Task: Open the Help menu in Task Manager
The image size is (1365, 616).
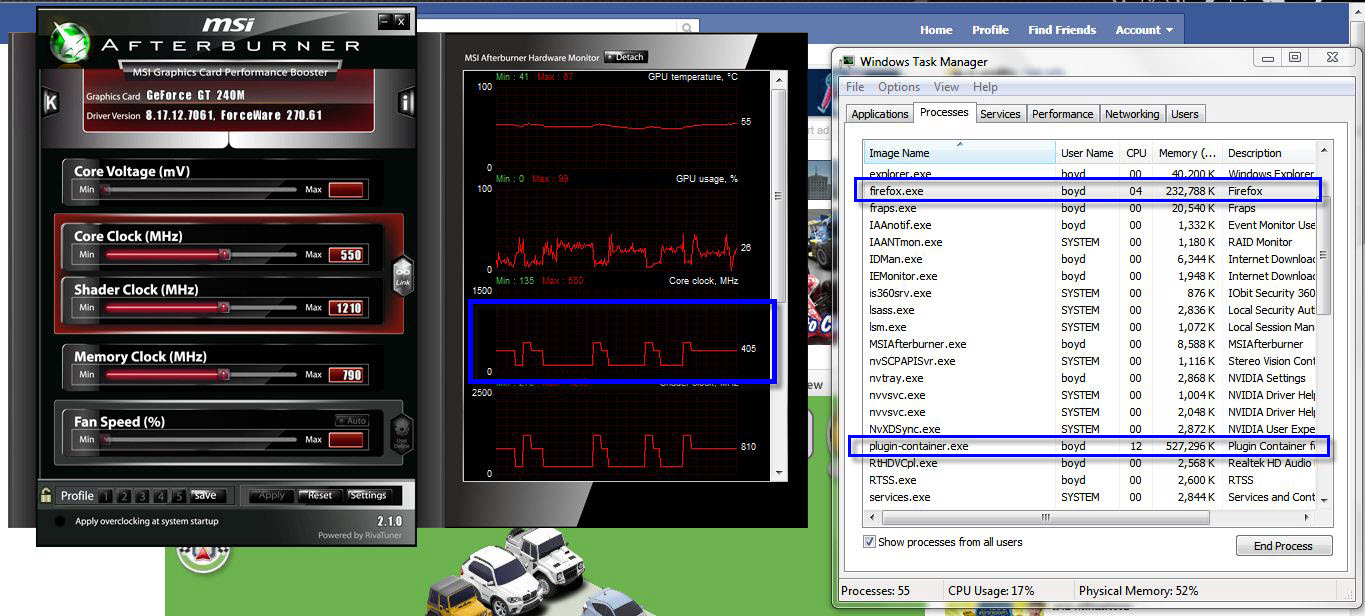Action: pos(985,87)
